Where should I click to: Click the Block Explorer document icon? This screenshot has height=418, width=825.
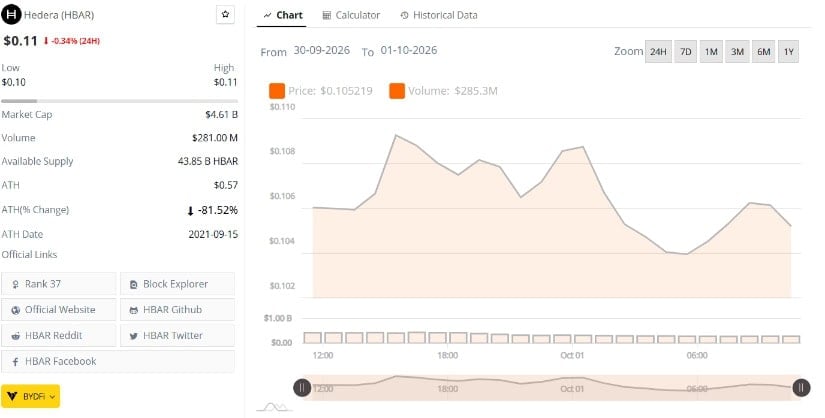point(134,284)
